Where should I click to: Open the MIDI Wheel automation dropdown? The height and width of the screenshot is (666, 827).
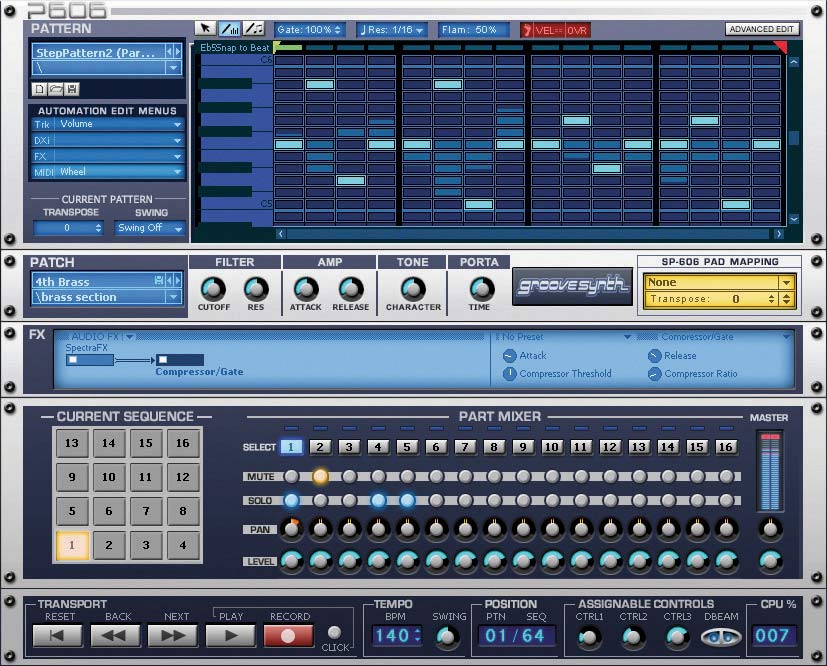point(108,172)
